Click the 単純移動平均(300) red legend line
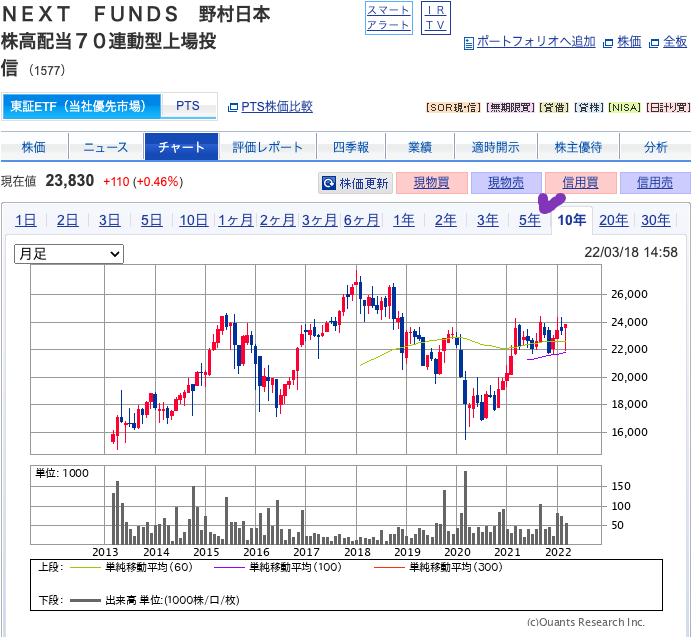 point(389,567)
